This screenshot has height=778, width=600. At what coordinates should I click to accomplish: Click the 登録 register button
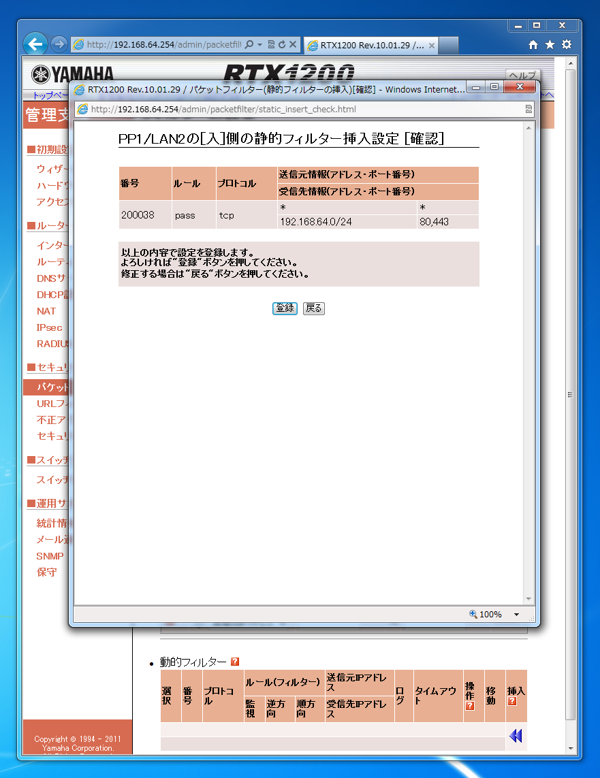pyautogui.click(x=284, y=308)
